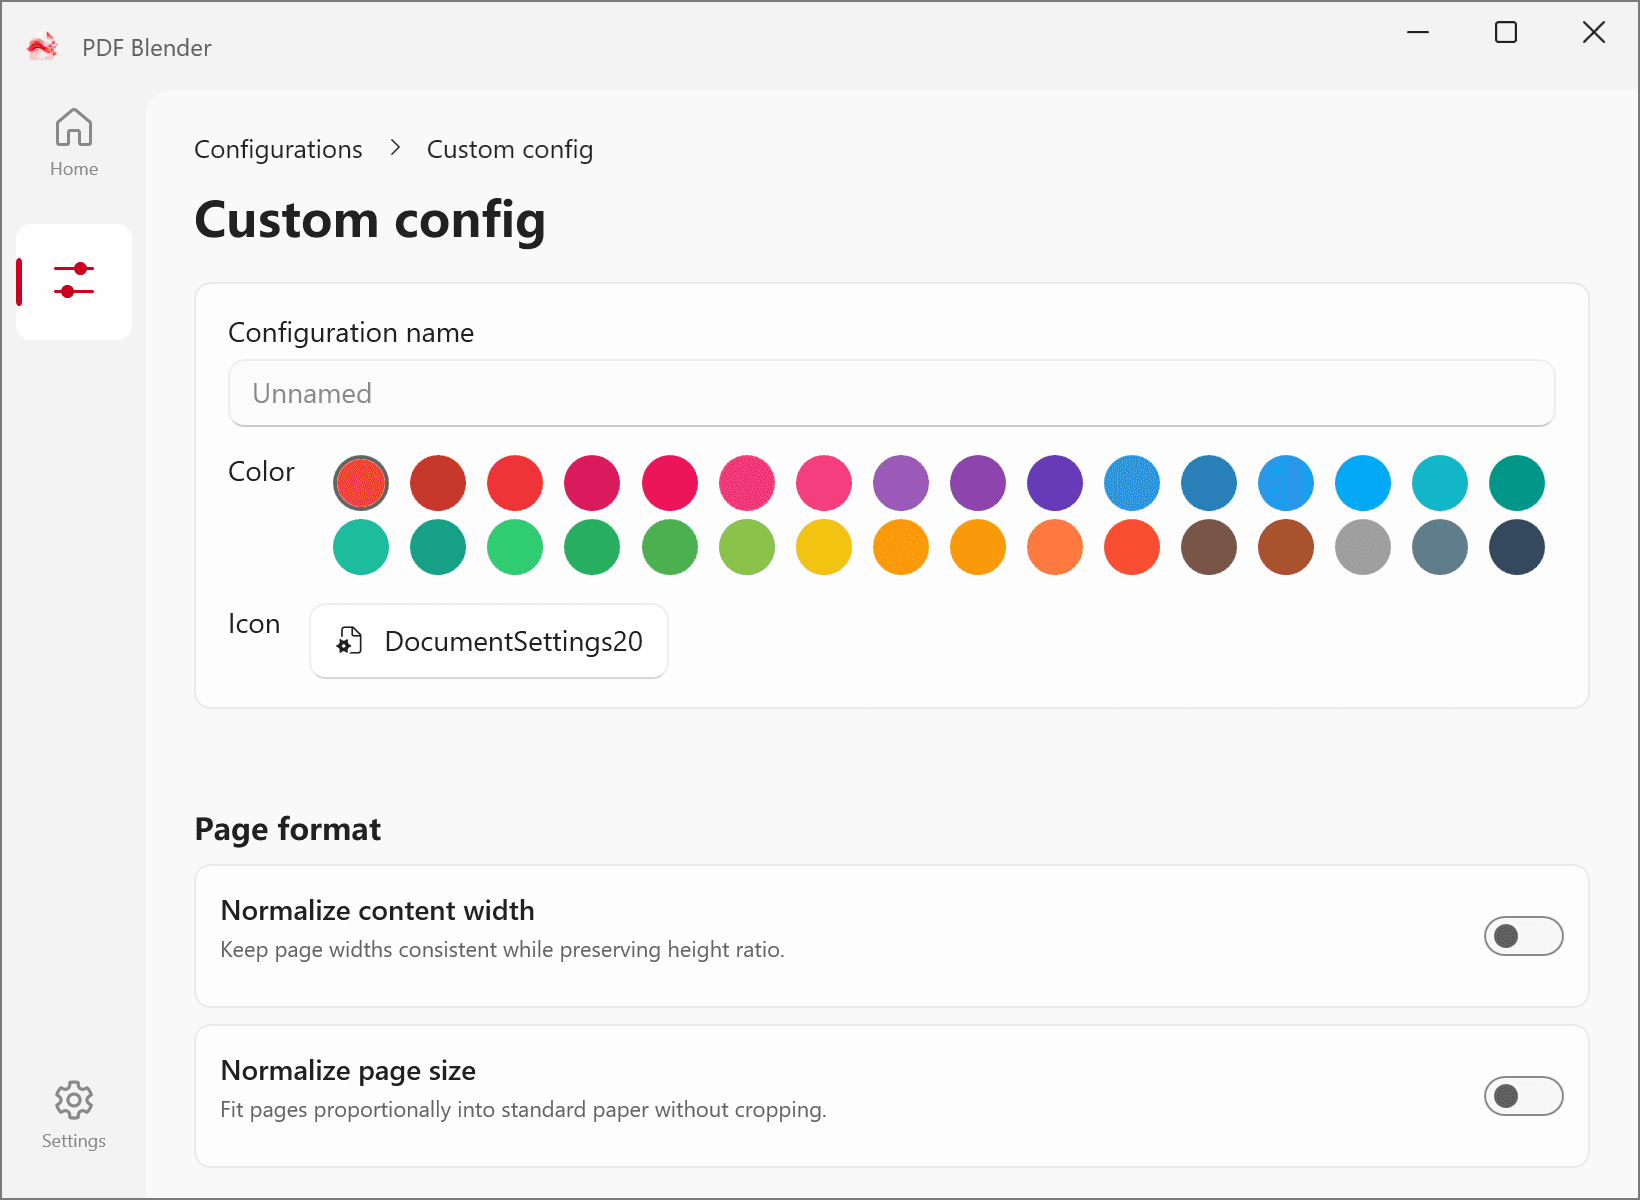Minimize the PDF Blender window
The width and height of the screenshot is (1640, 1200).
pos(1418,32)
